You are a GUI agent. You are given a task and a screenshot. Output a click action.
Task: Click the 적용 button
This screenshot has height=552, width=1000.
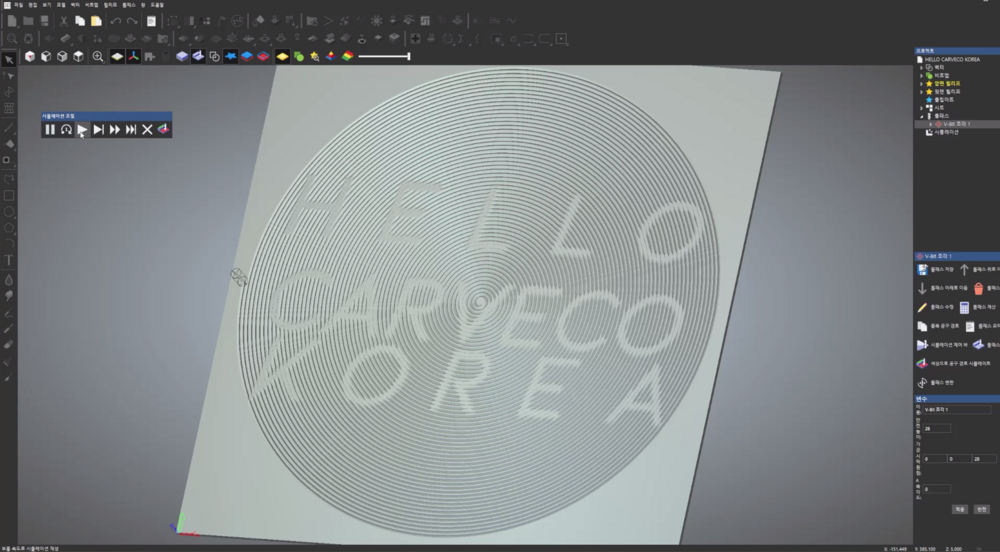tap(959, 509)
